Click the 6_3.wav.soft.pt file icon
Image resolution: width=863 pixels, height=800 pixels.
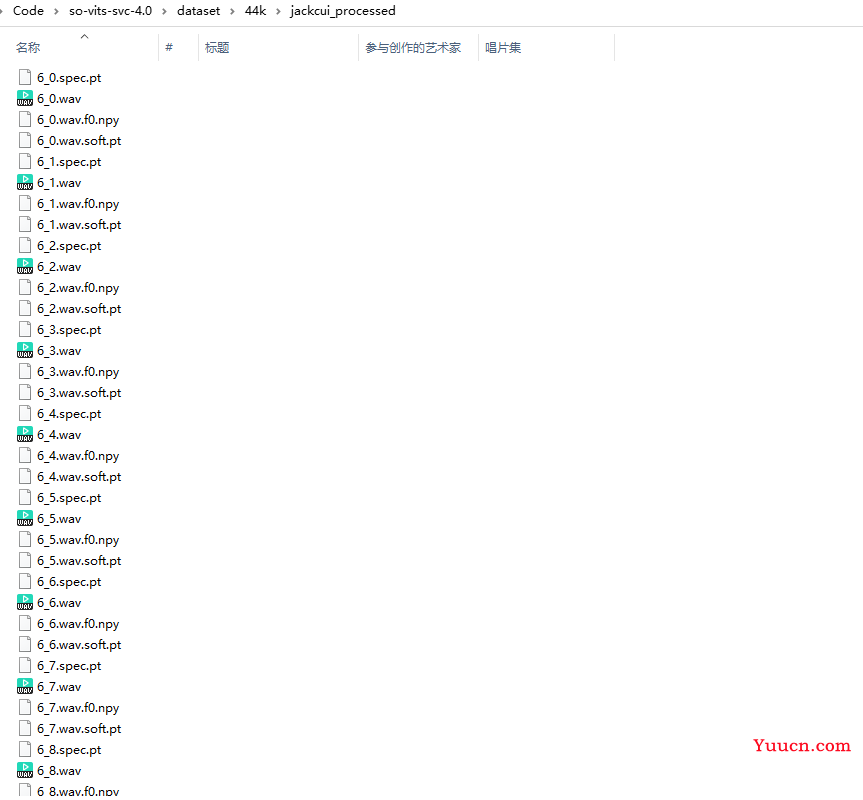[25, 393]
